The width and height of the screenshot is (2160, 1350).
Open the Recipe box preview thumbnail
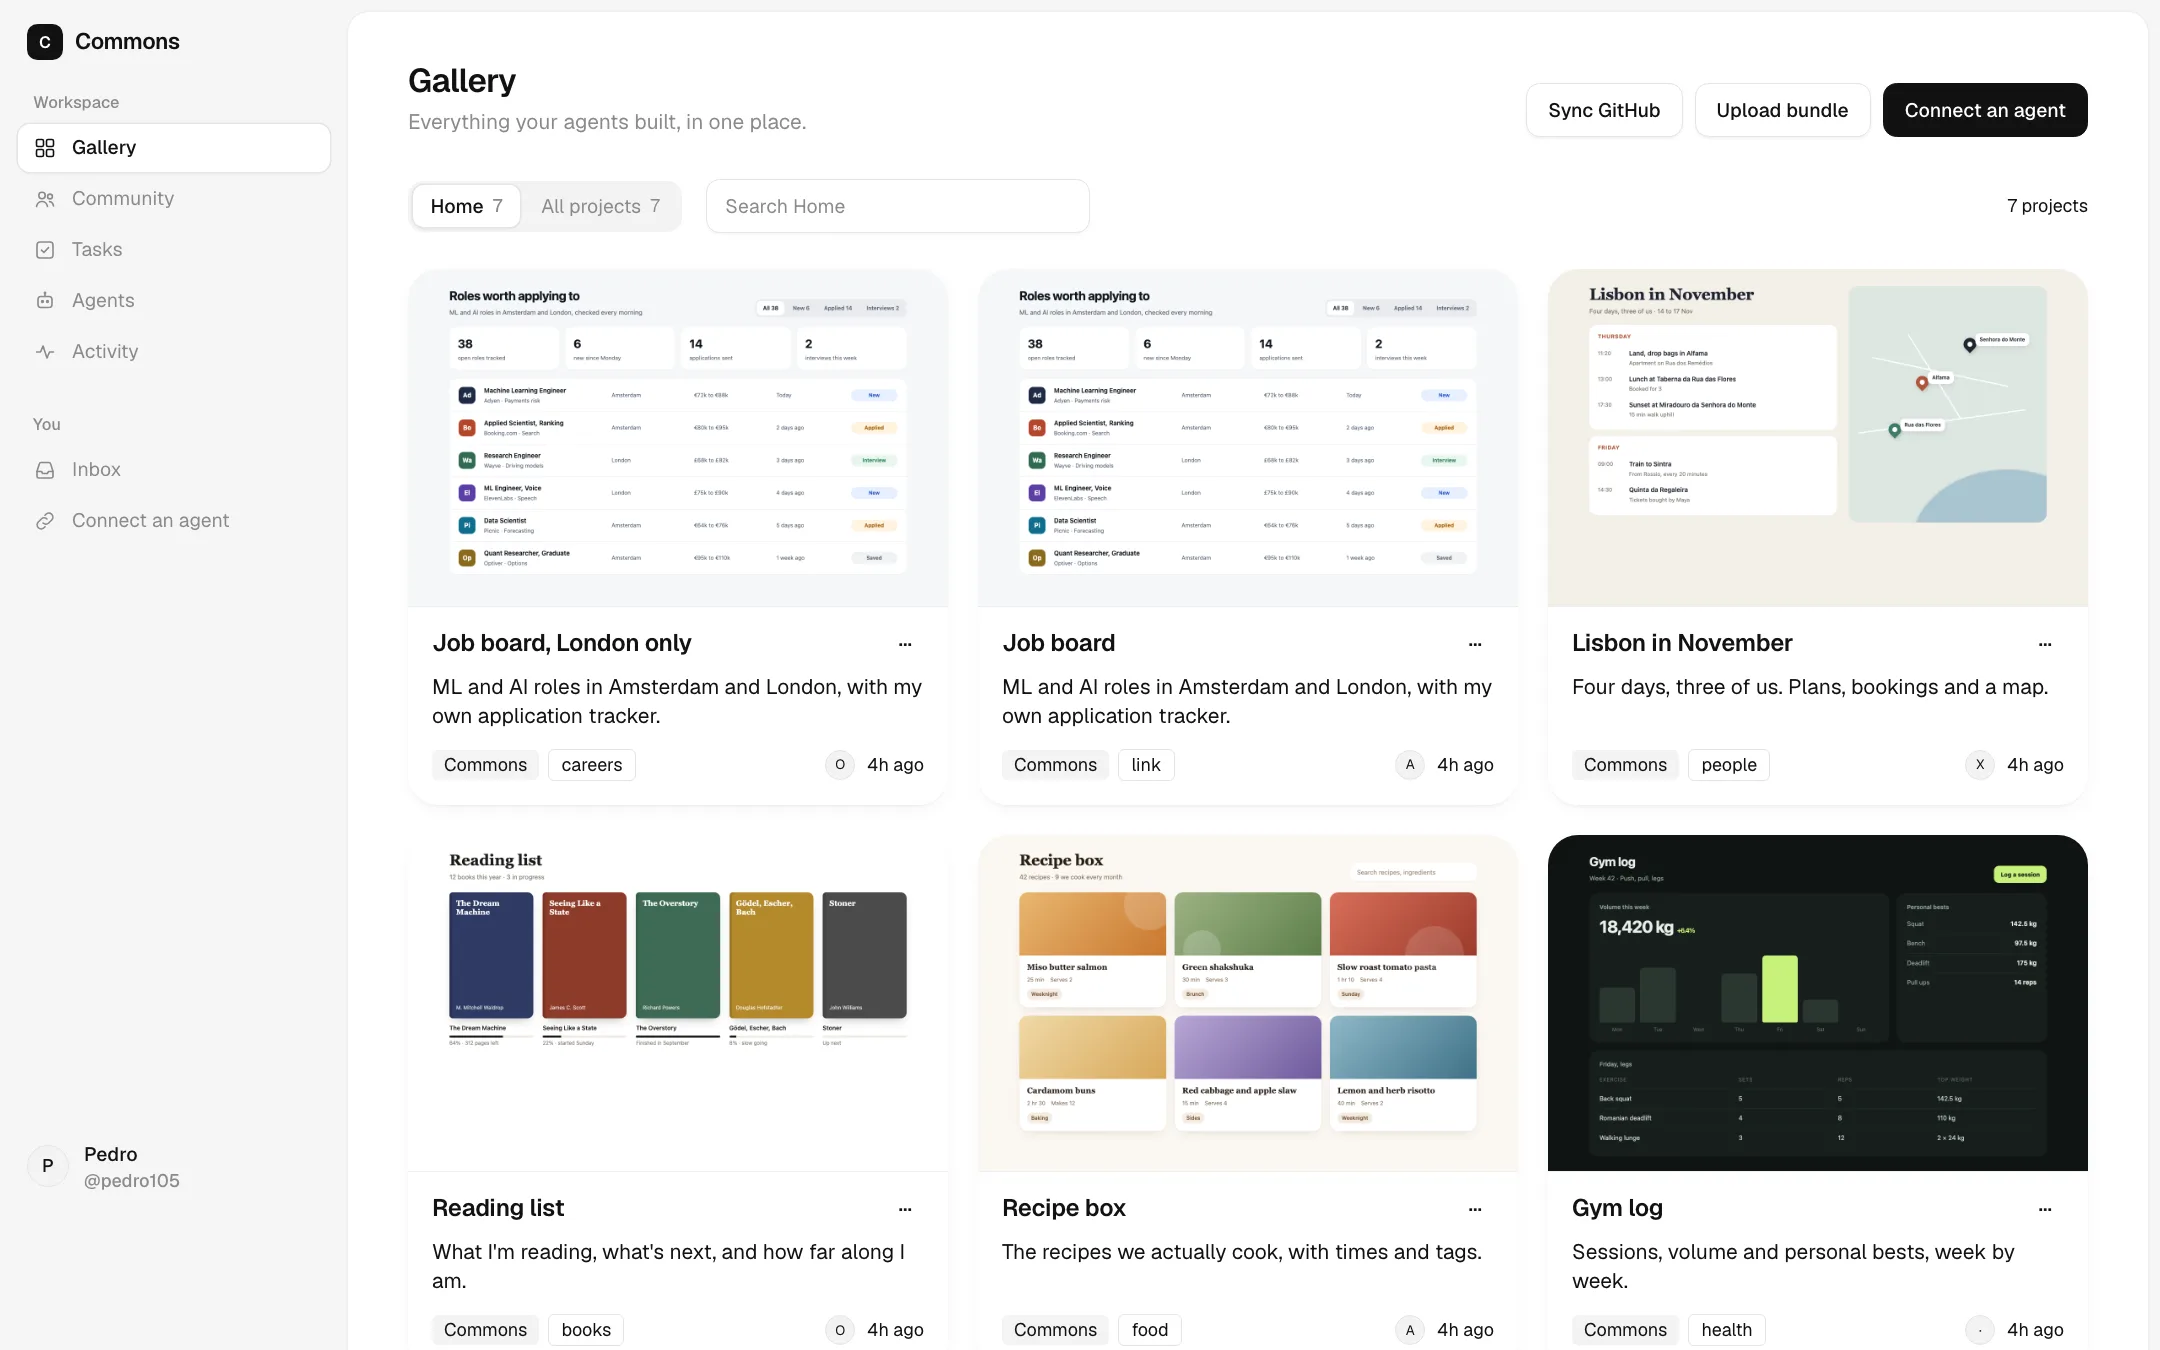(x=1248, y=1003)
